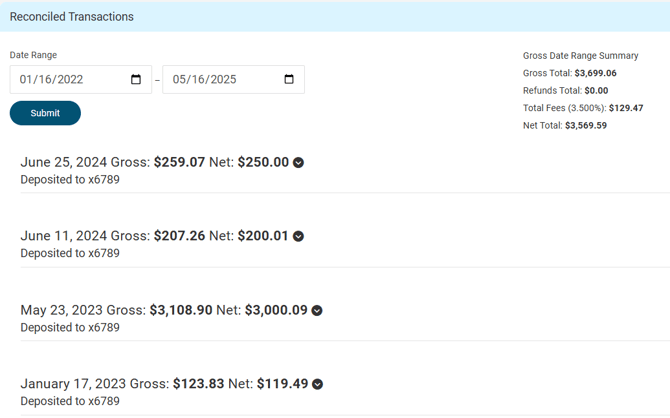Expand the May 23, 2023 transaction chevron

point(317,311)
